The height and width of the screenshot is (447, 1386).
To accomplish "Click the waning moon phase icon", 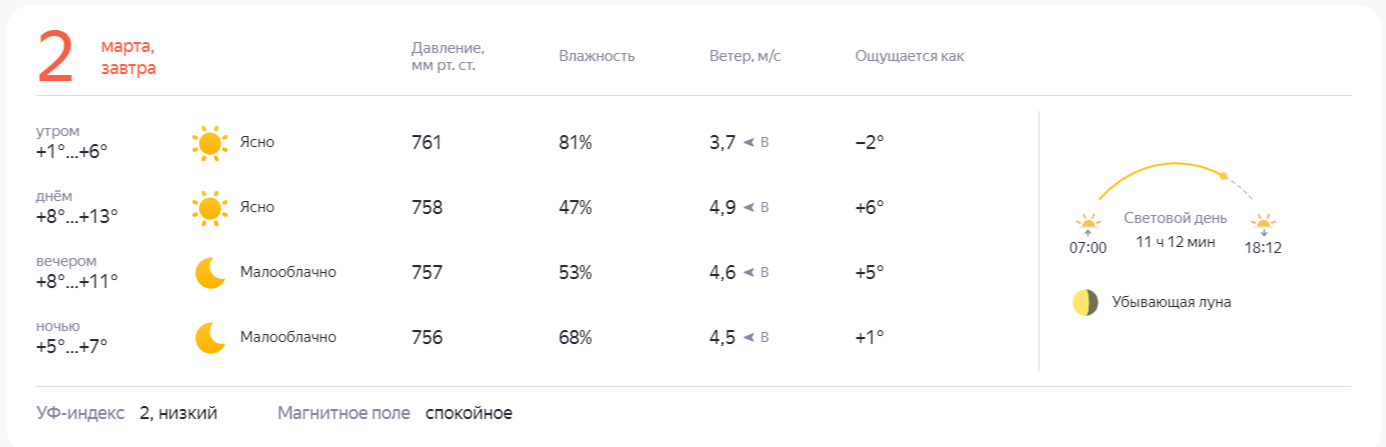I will pyautogui.click(x=1086, y=303).
